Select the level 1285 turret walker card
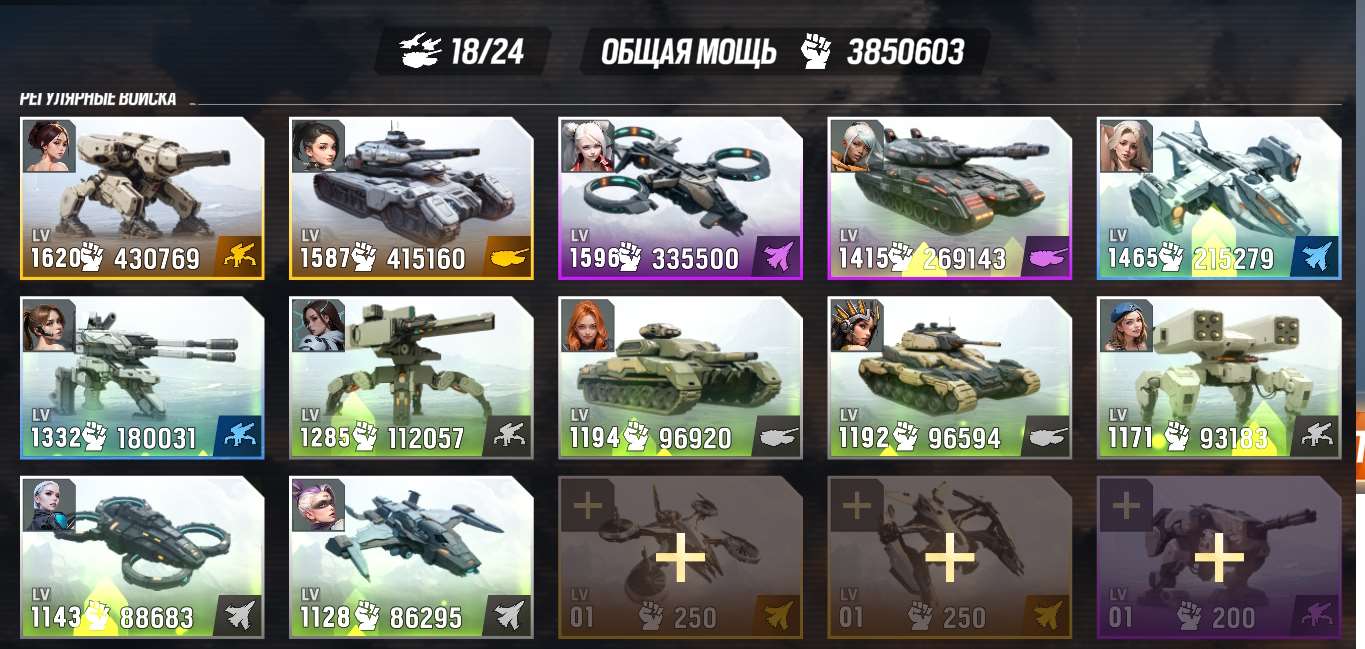Image resolution: width=1365 pixels, height=649 pixels. [x=411, y=378]
